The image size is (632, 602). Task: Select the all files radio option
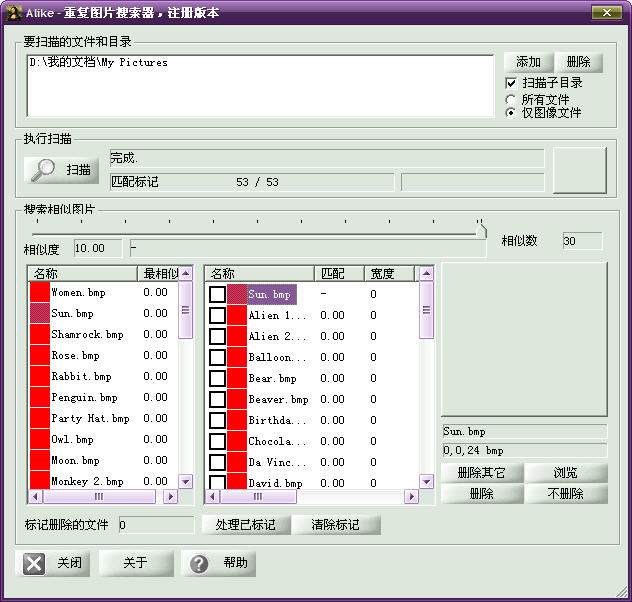tap(512, 99)
